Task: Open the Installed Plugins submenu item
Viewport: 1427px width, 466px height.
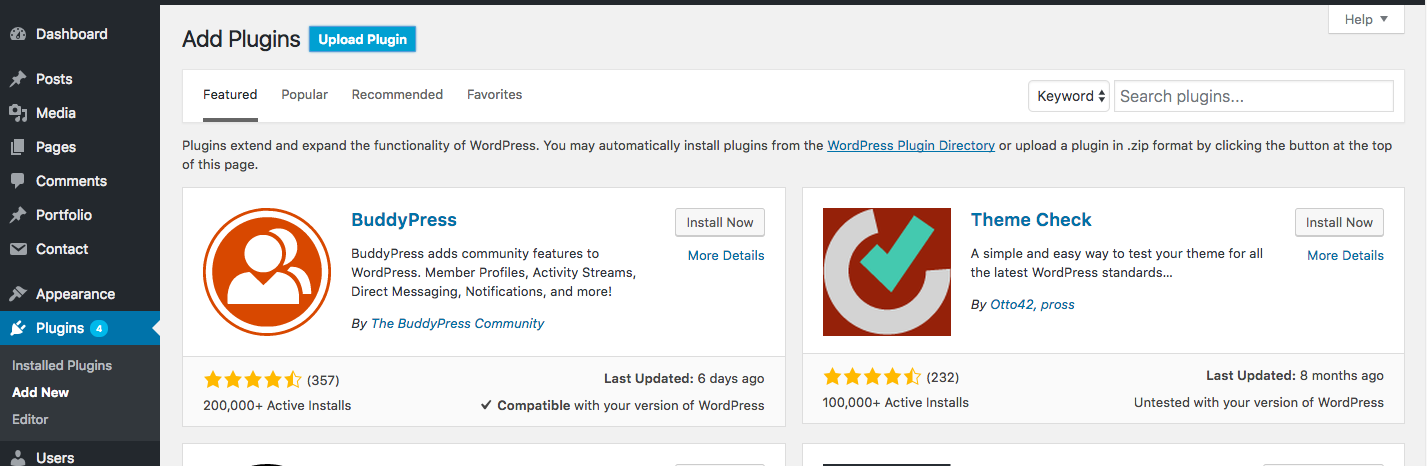Action: [x=62, y=366]
